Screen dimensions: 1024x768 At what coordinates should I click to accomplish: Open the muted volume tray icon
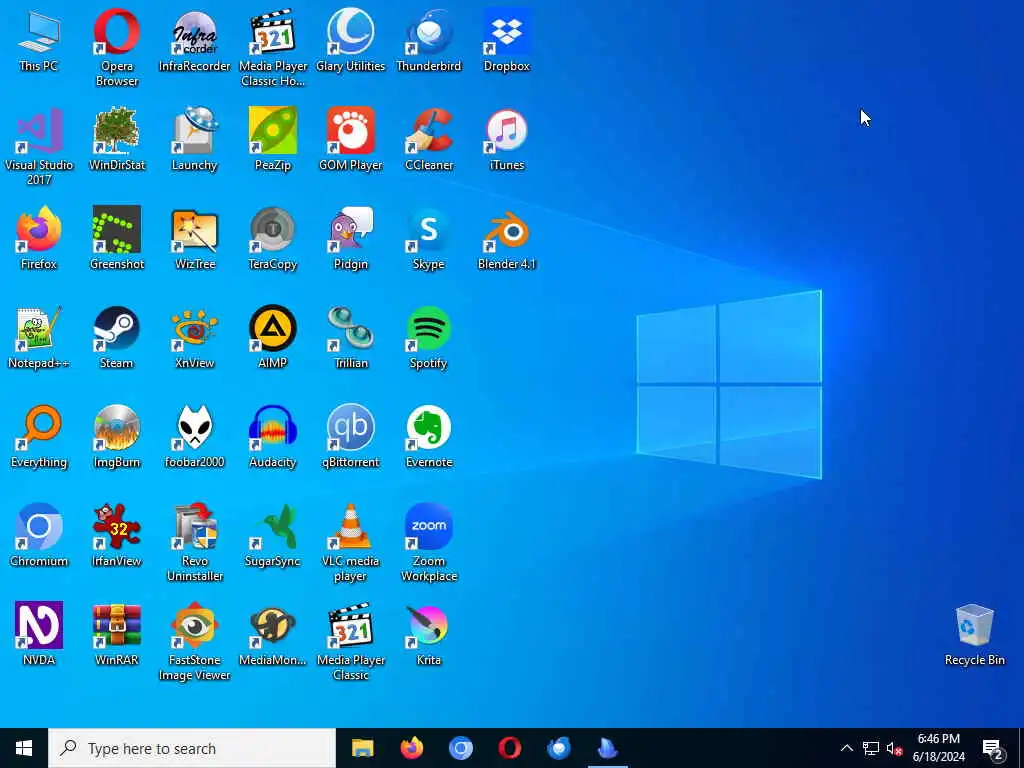894,748
